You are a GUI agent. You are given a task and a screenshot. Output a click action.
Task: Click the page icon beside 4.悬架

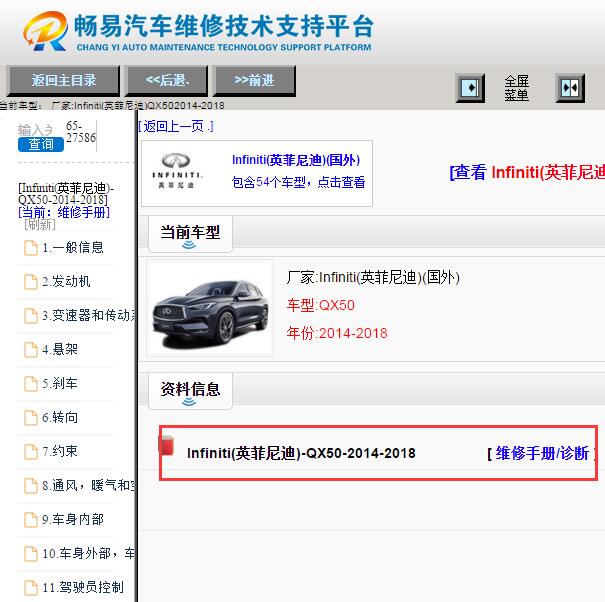[31, 350]
